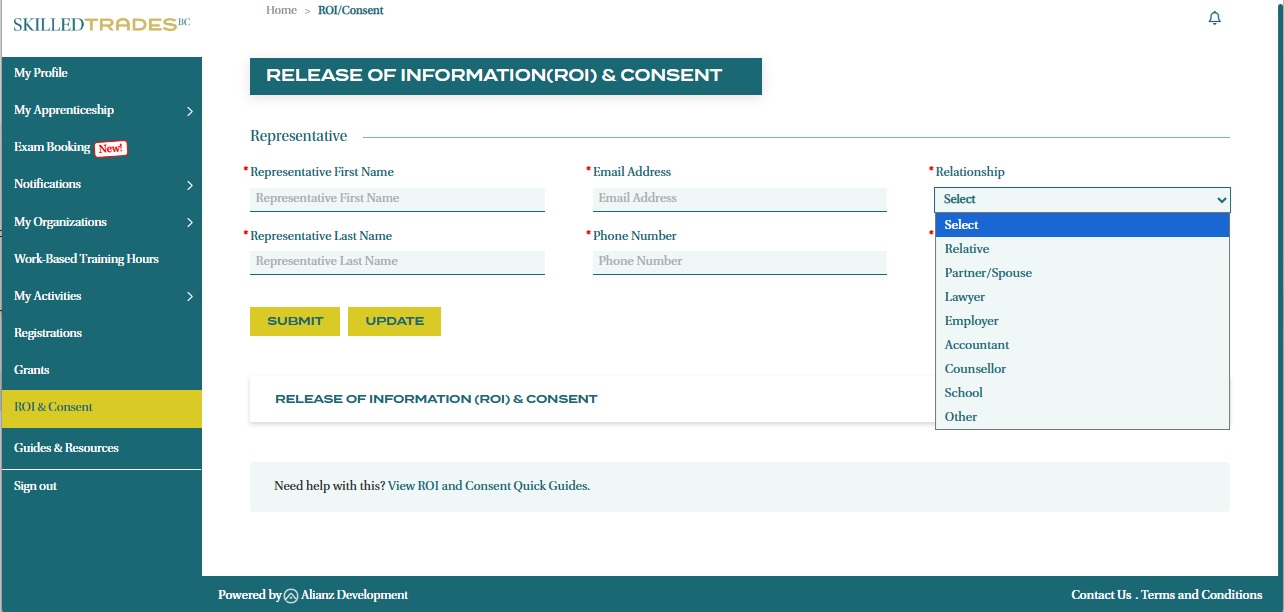Viewport: 1284px width, 612px height.
Task: Open Guides & Resources from the sidebar
Action: coord(66,448)
